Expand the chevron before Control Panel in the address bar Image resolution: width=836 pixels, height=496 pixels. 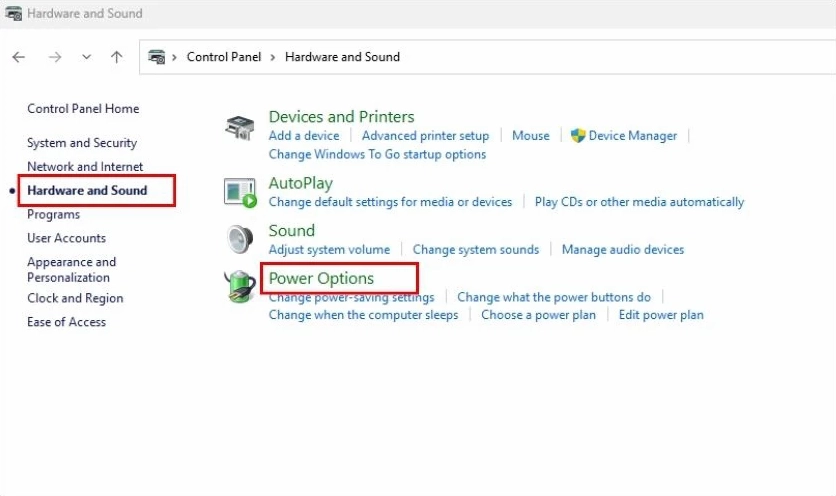tap(175, 57)
